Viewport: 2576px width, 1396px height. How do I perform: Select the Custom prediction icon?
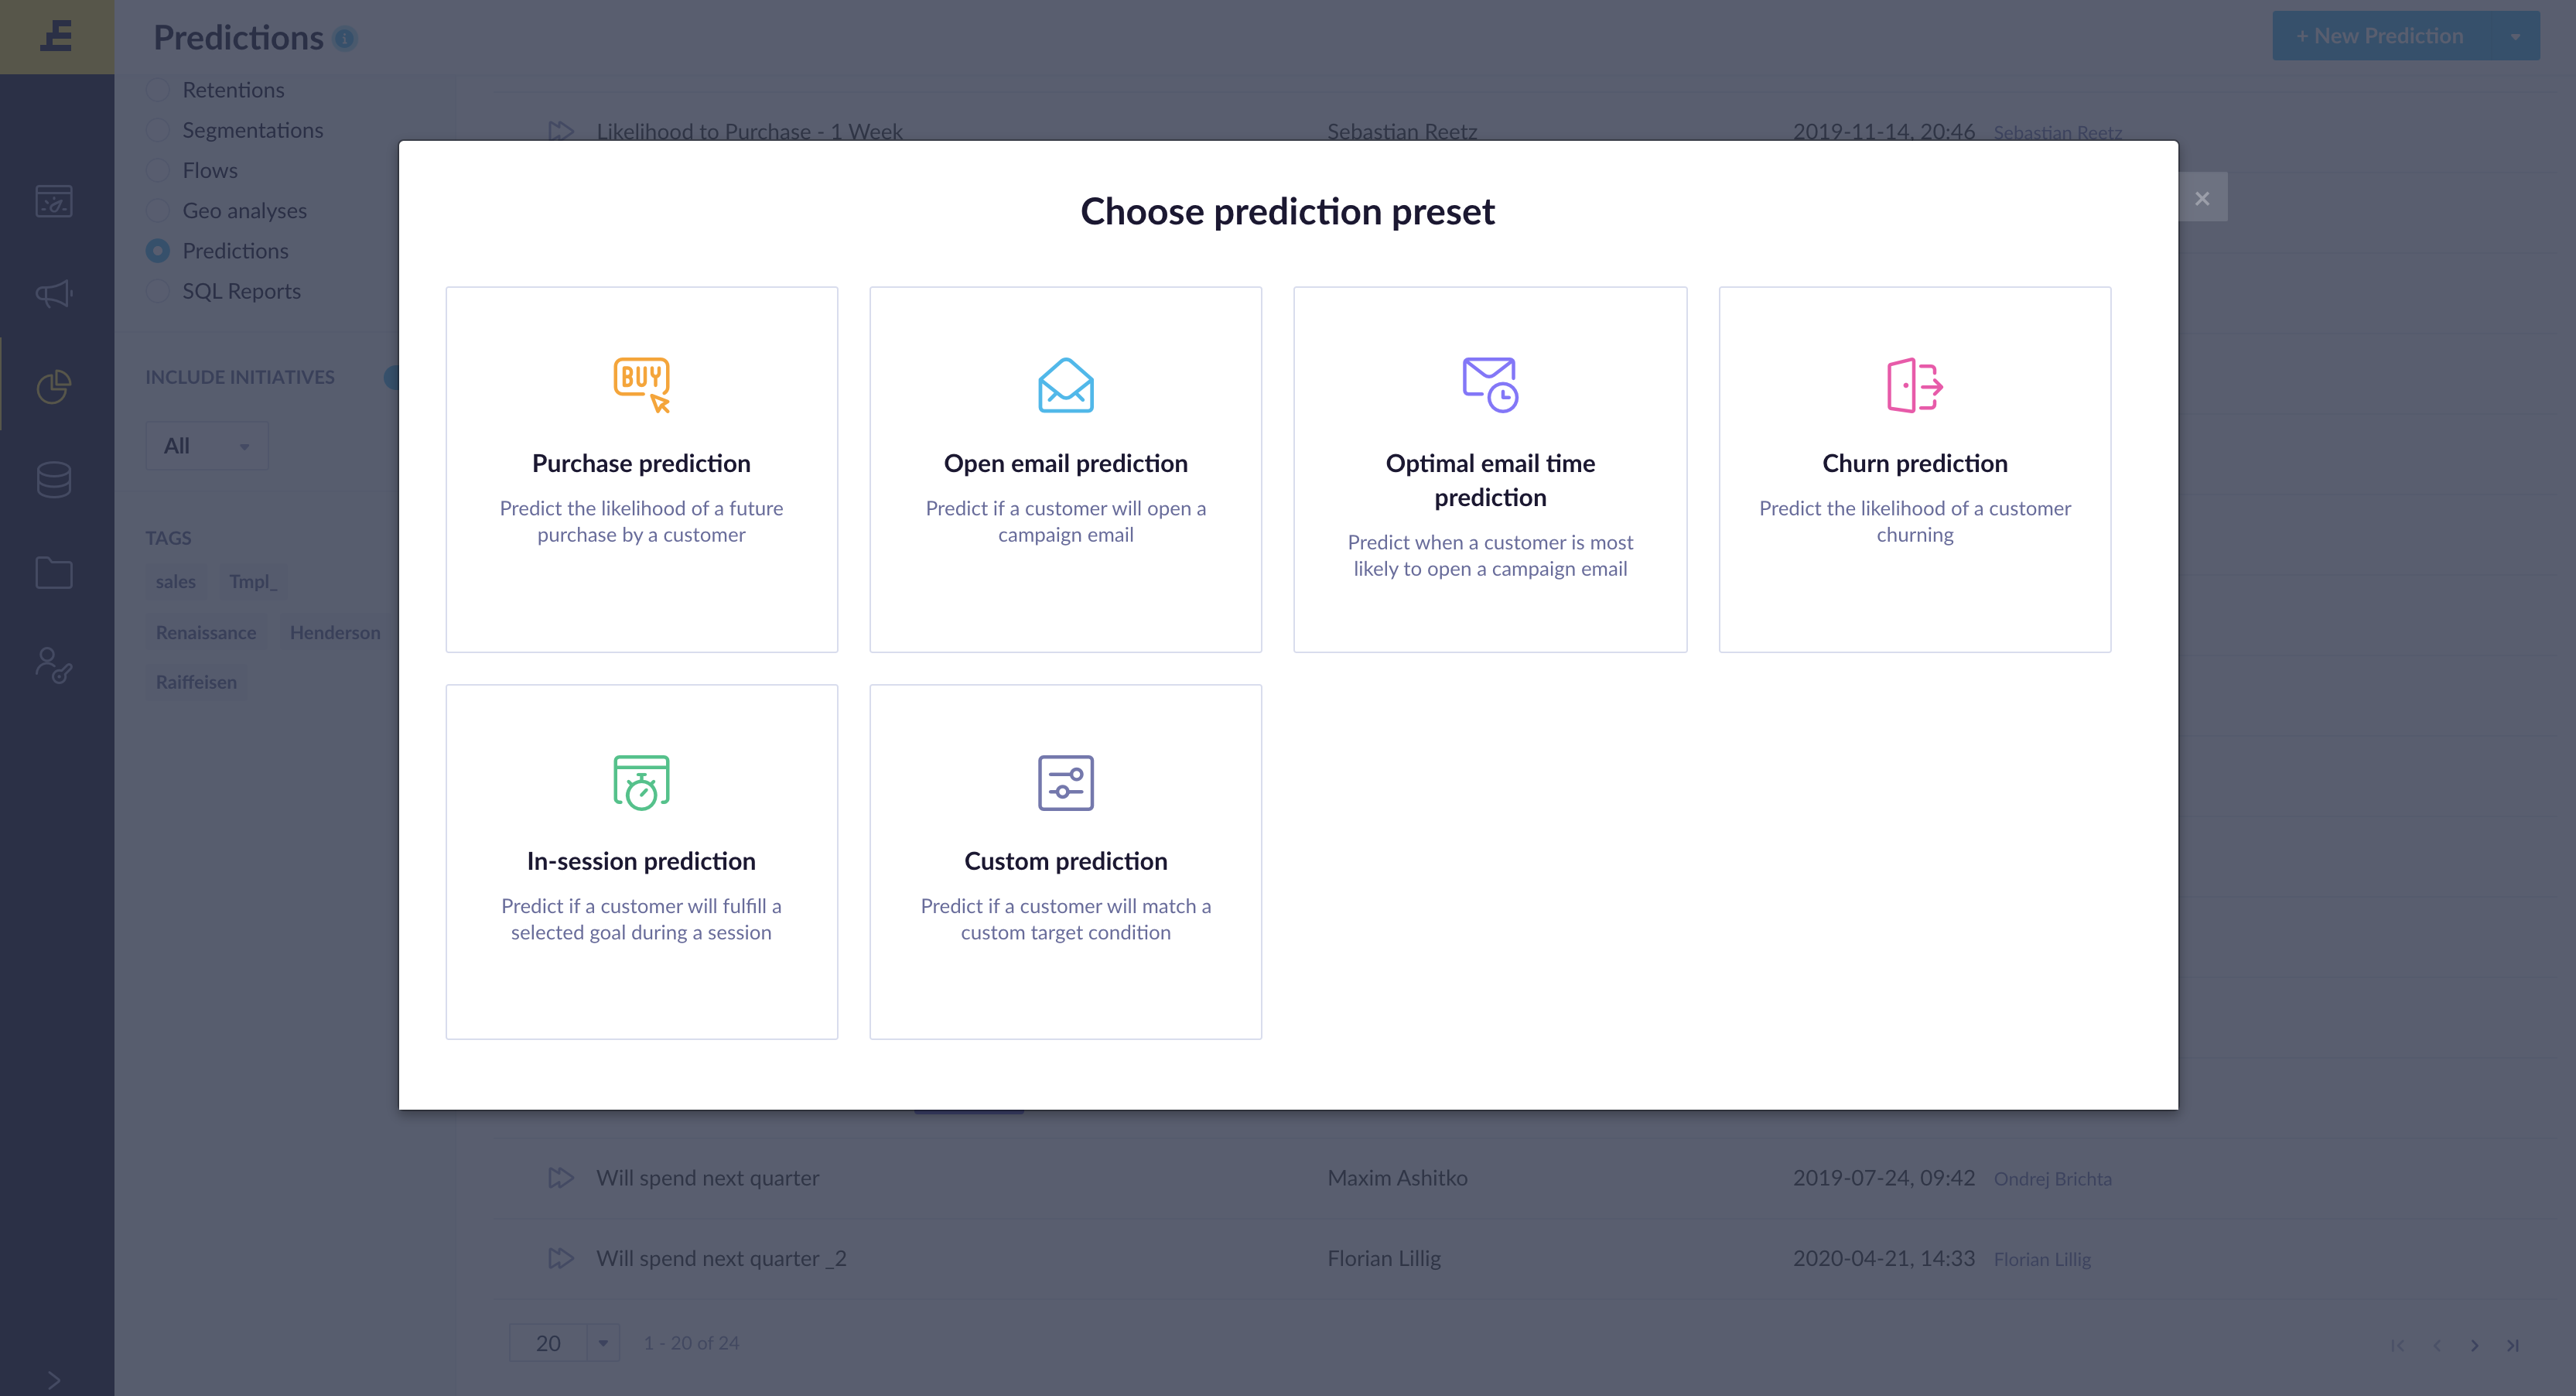(1064, 784)
